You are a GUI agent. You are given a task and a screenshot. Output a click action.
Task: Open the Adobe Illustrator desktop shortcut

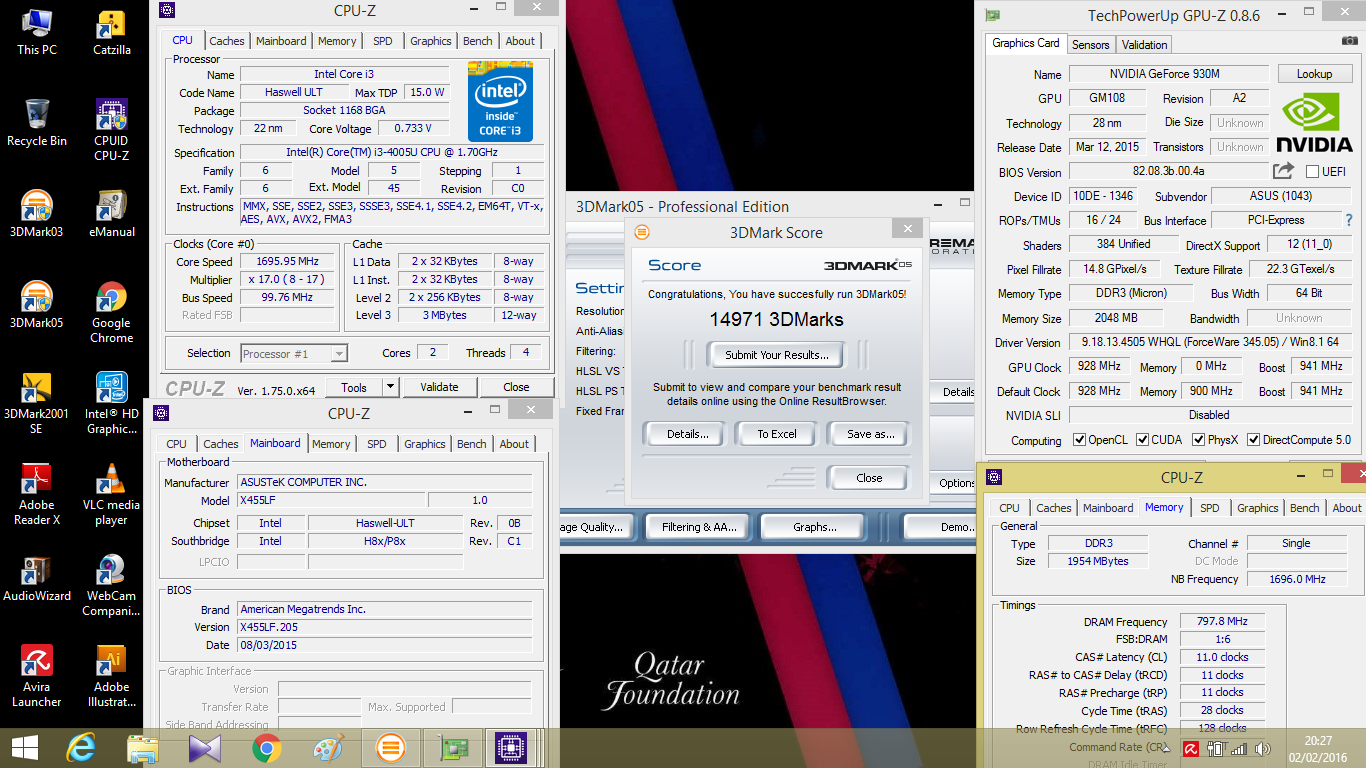coord(111,676)
